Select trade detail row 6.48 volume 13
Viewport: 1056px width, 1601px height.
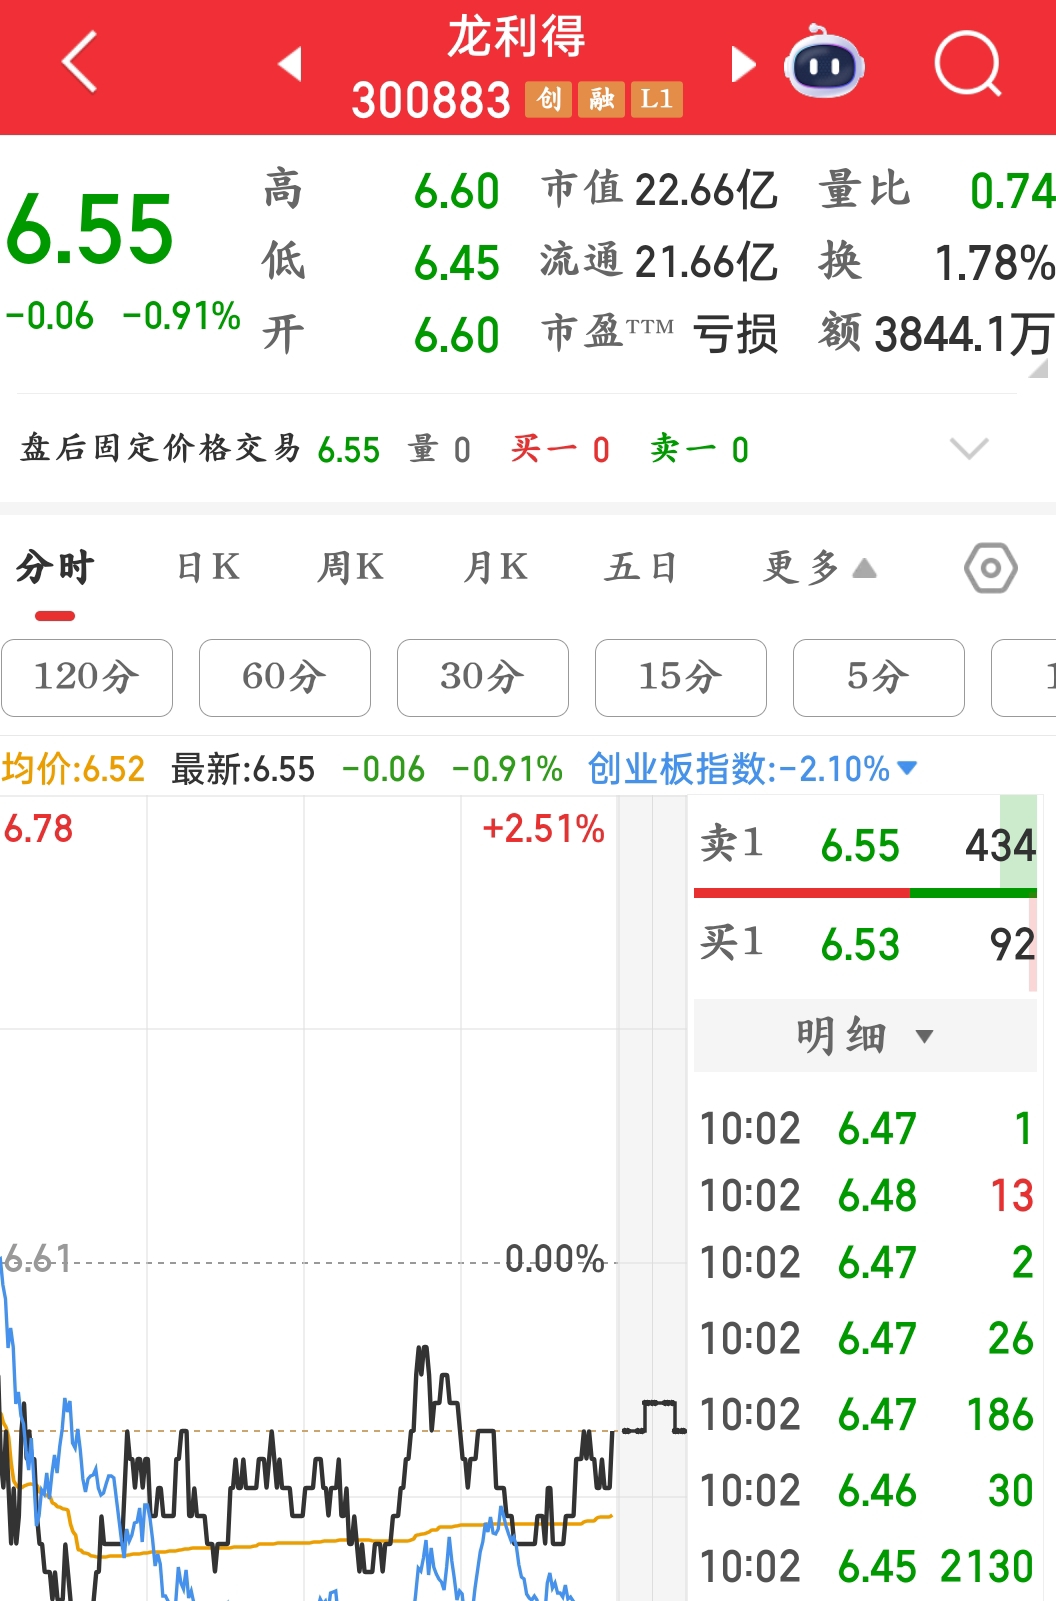pos(866,1196)
